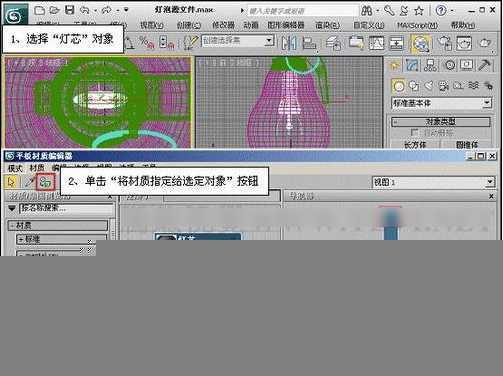Select the Shapes category icon
503x376 pixels.
(414, 86)
